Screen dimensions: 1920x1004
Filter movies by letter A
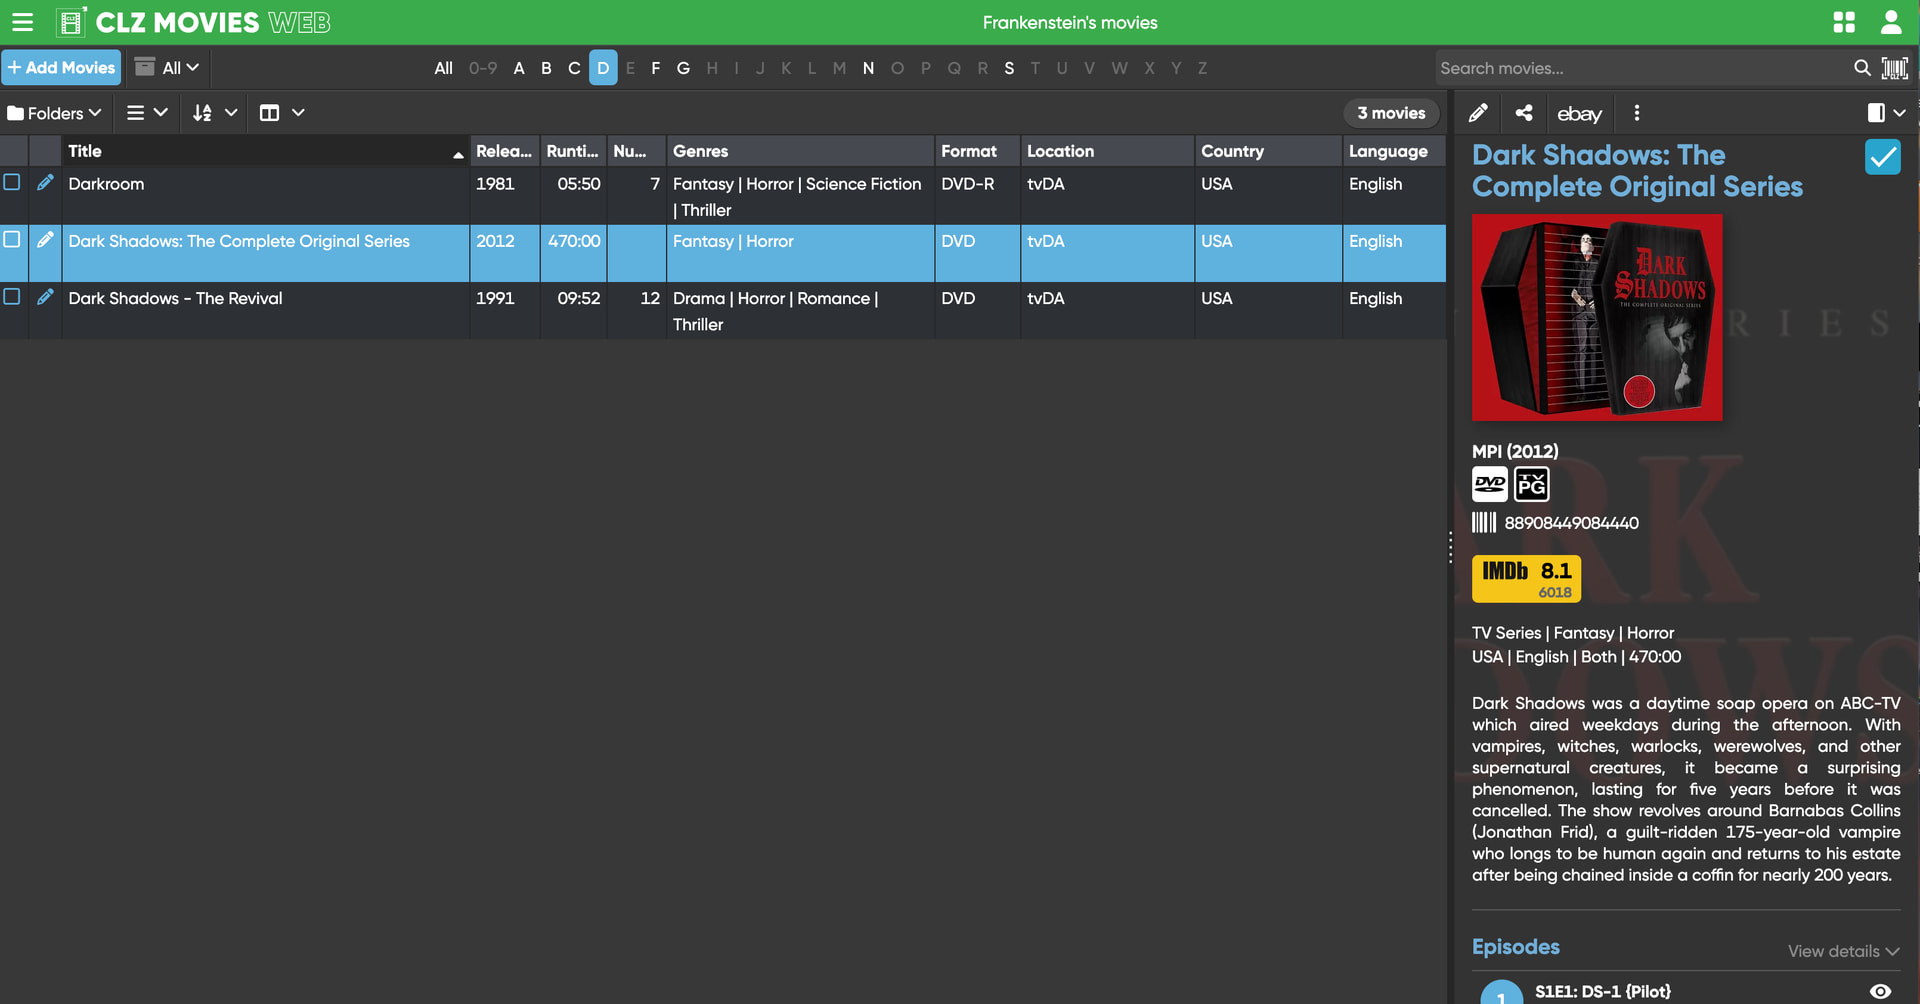coord(519,68)
